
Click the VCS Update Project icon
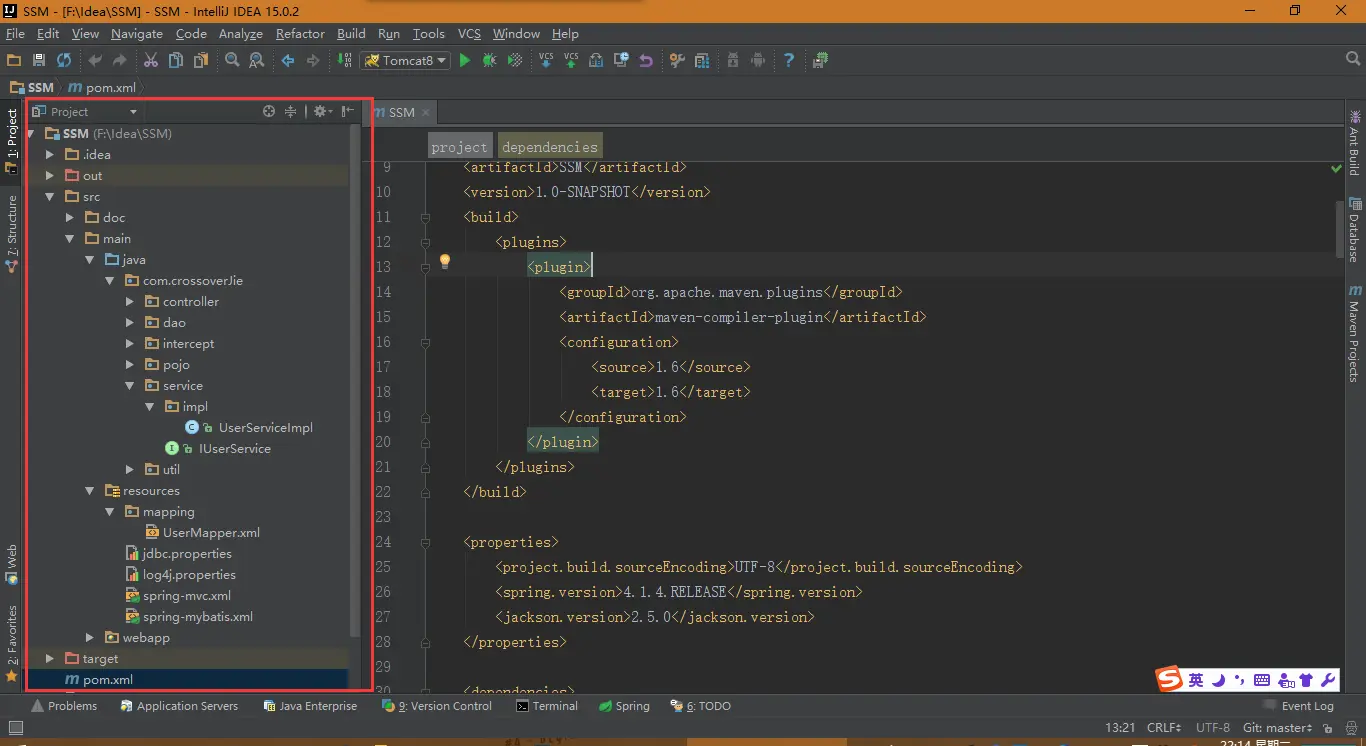tap(546, 61)
